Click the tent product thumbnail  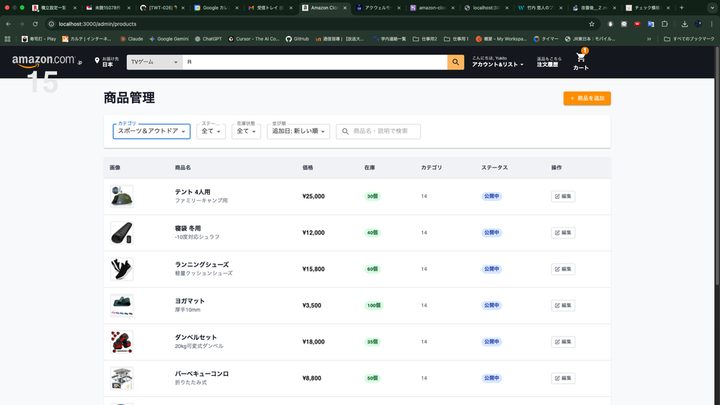pos(122,196)
